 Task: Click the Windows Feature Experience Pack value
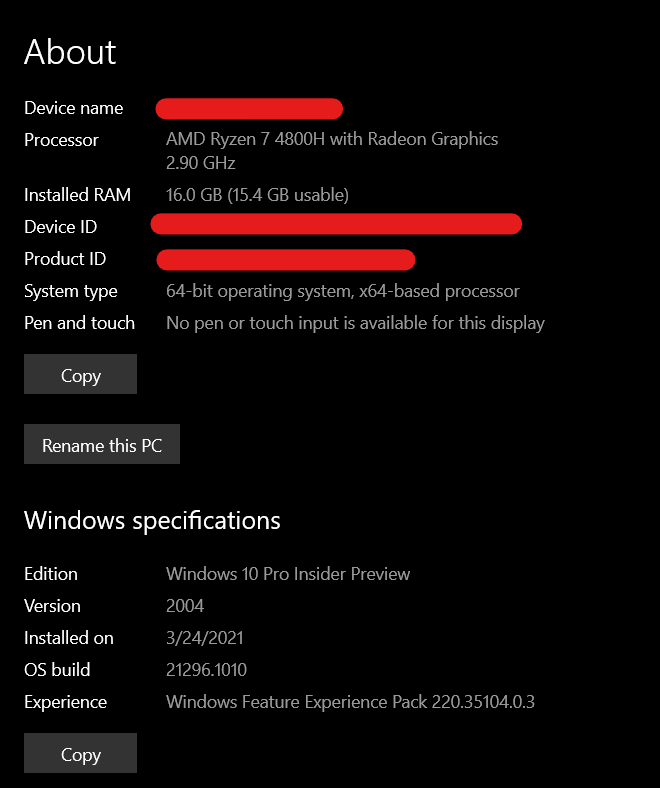click(350, 702)
